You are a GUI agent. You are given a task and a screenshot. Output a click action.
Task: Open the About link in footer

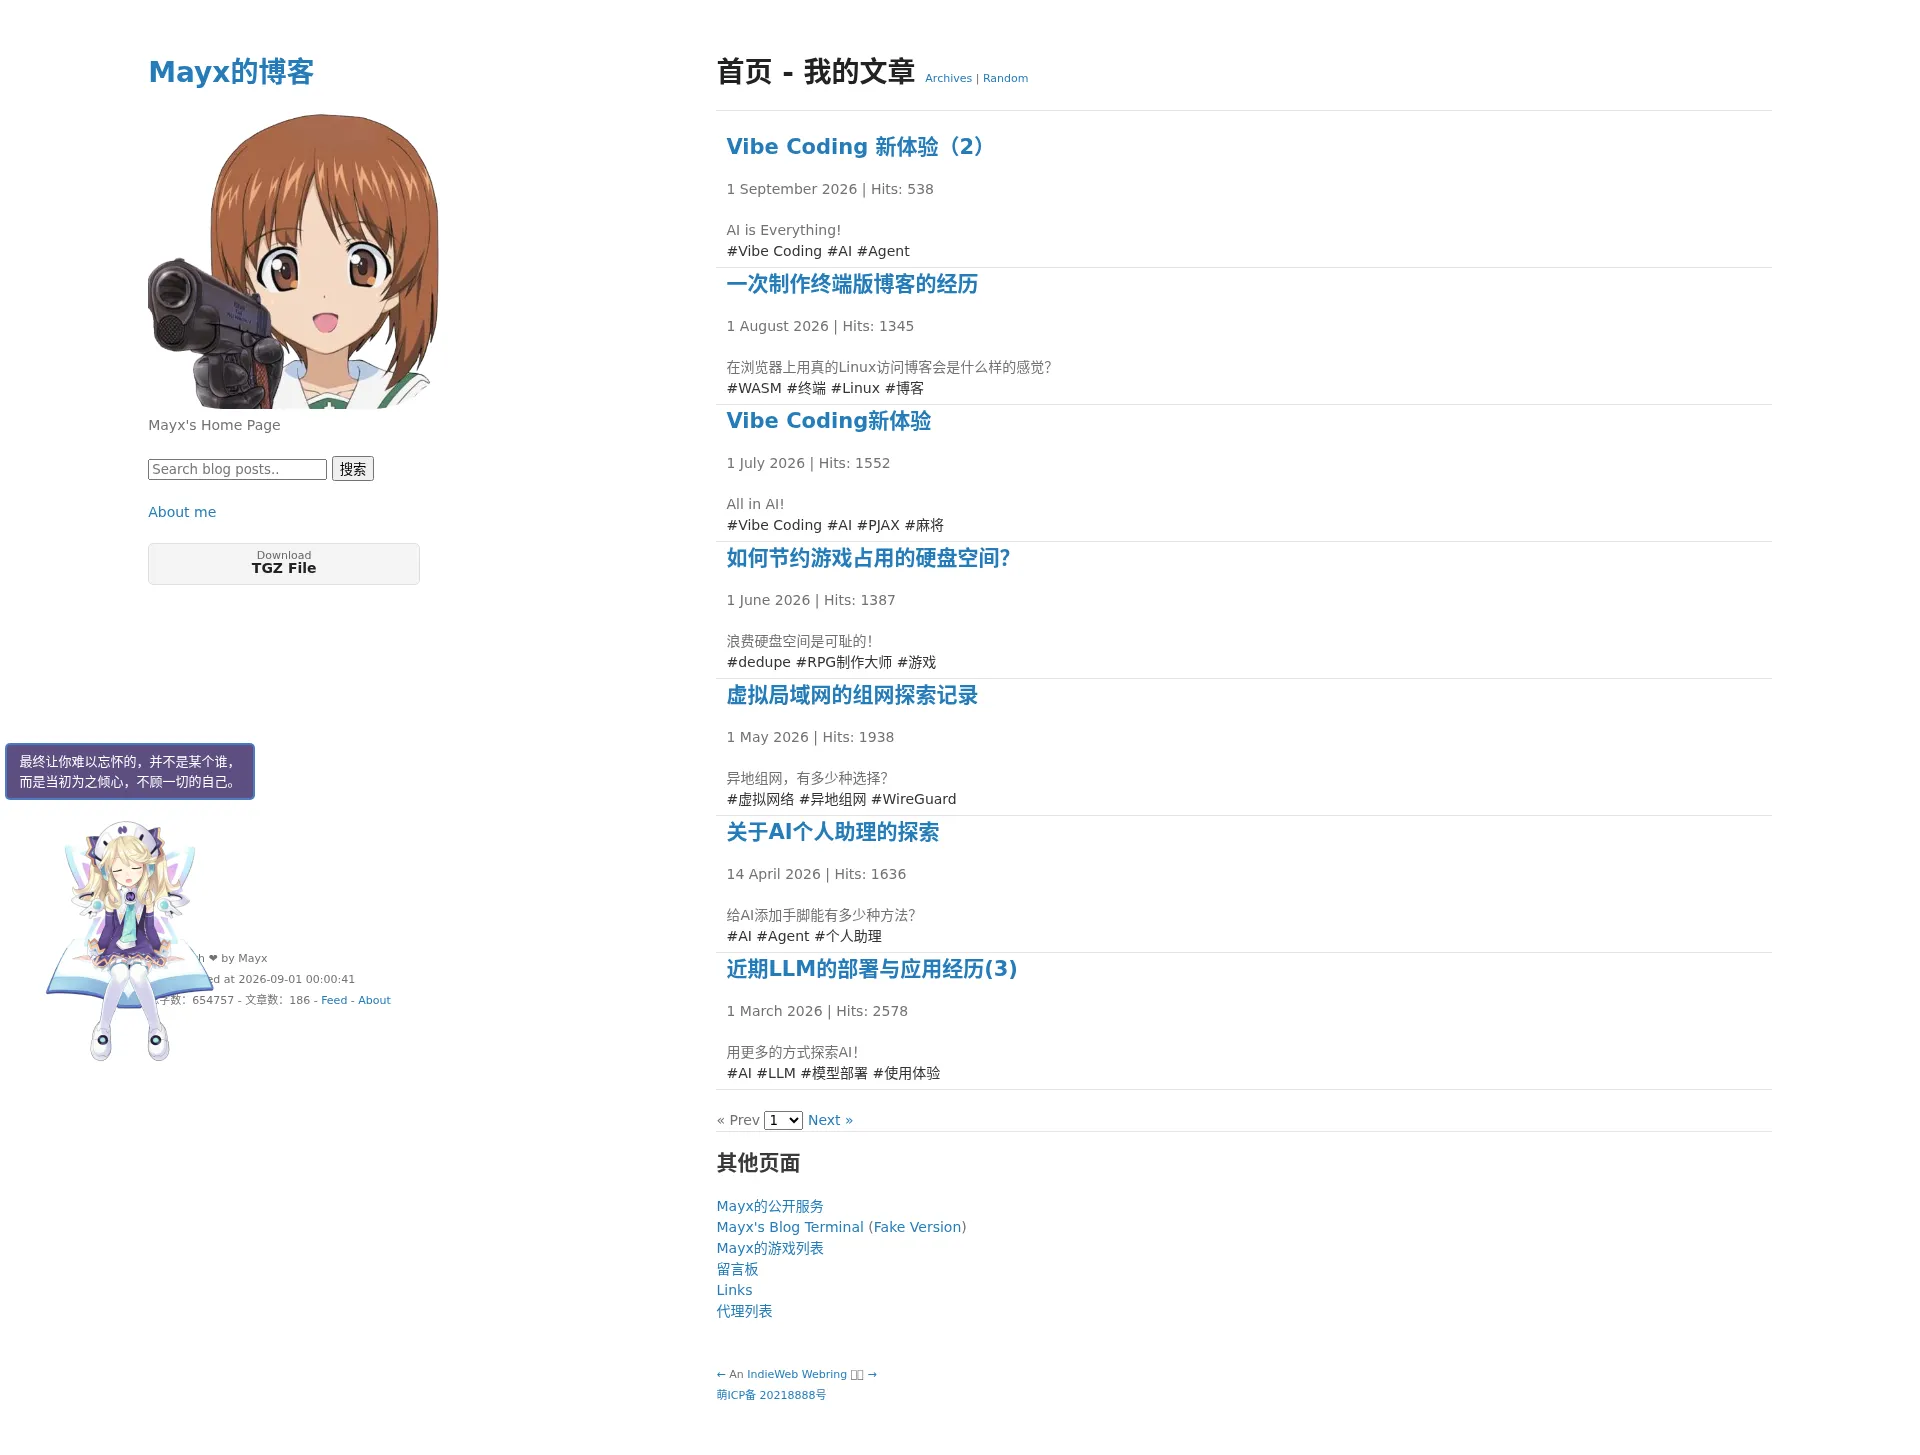point(374,1000)
